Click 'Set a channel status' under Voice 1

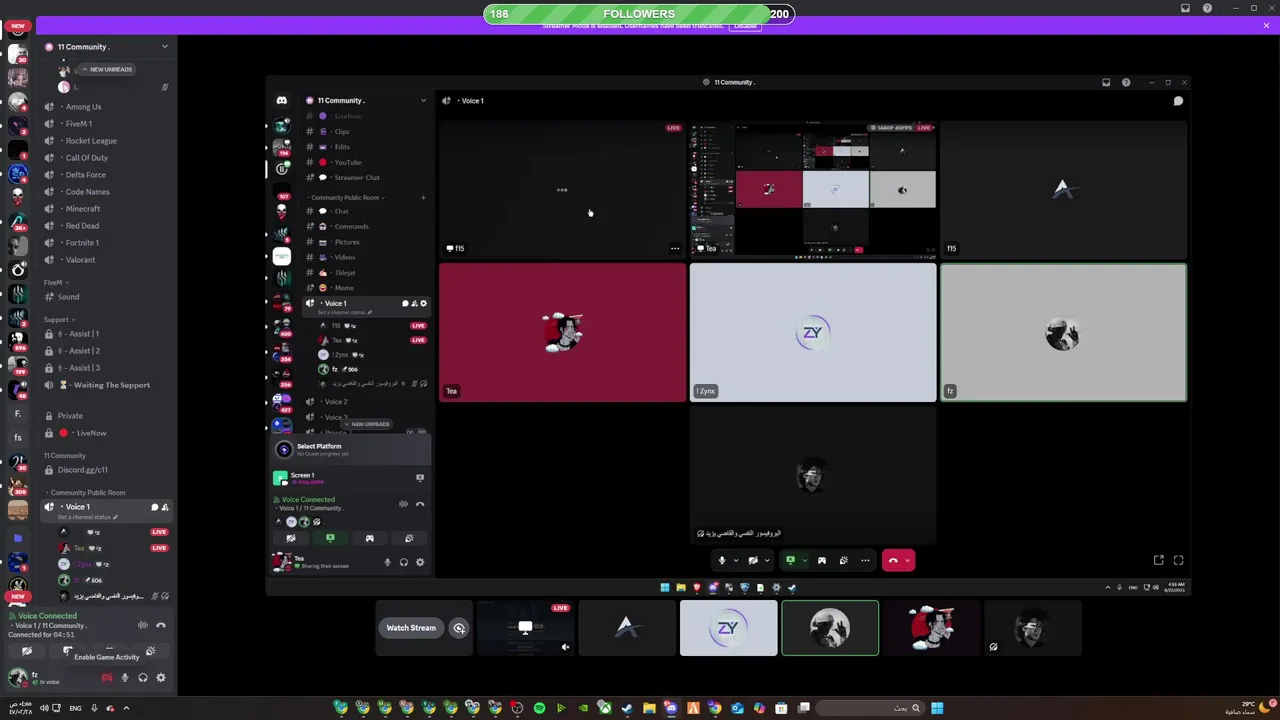point(88,517)
